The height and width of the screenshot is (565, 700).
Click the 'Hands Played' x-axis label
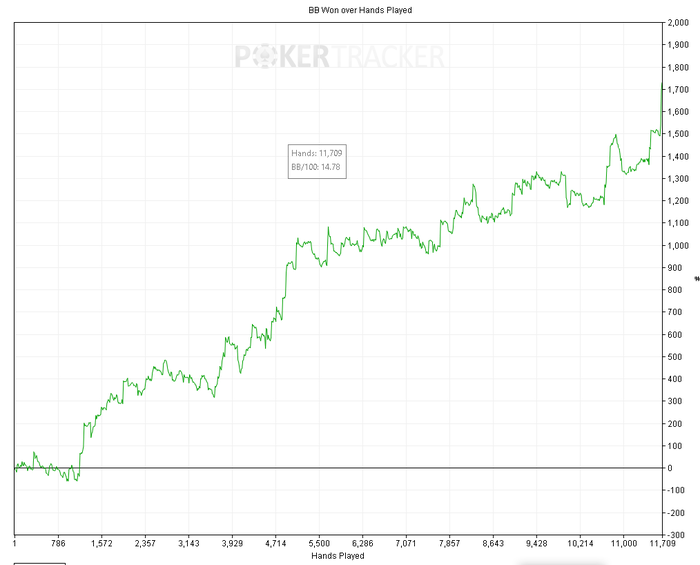[x=338, y=556]
